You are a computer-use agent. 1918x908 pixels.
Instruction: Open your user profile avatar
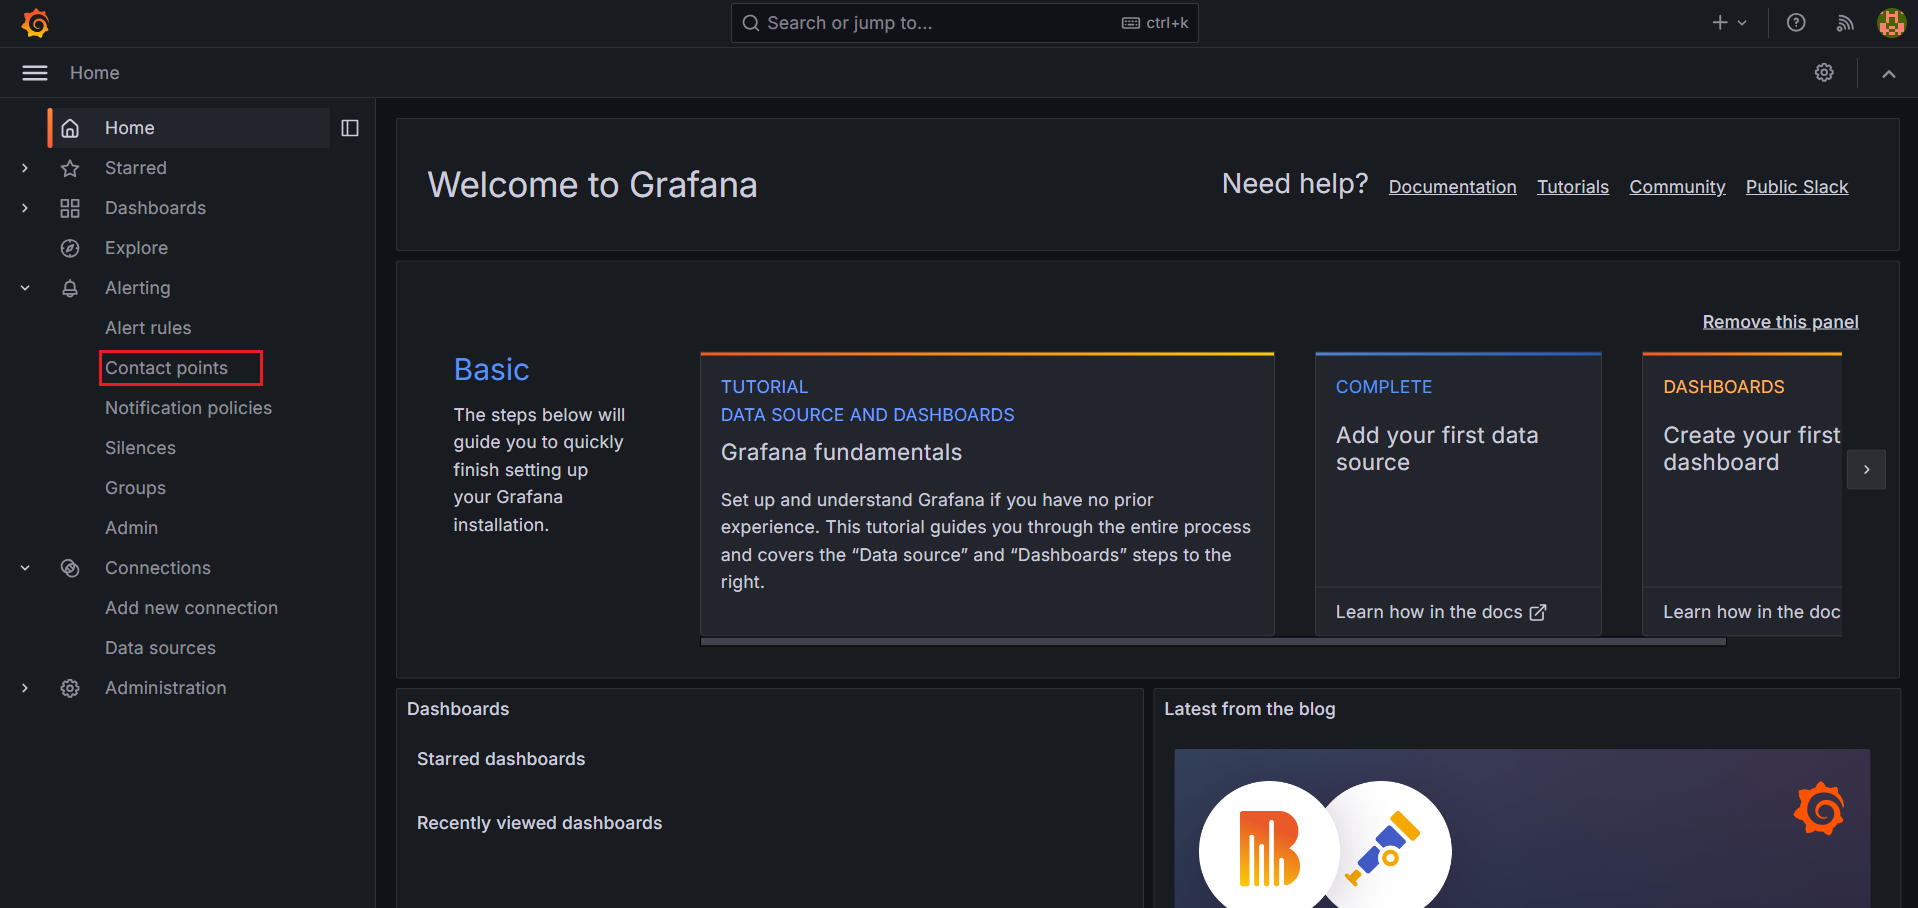pos(1890,22)
